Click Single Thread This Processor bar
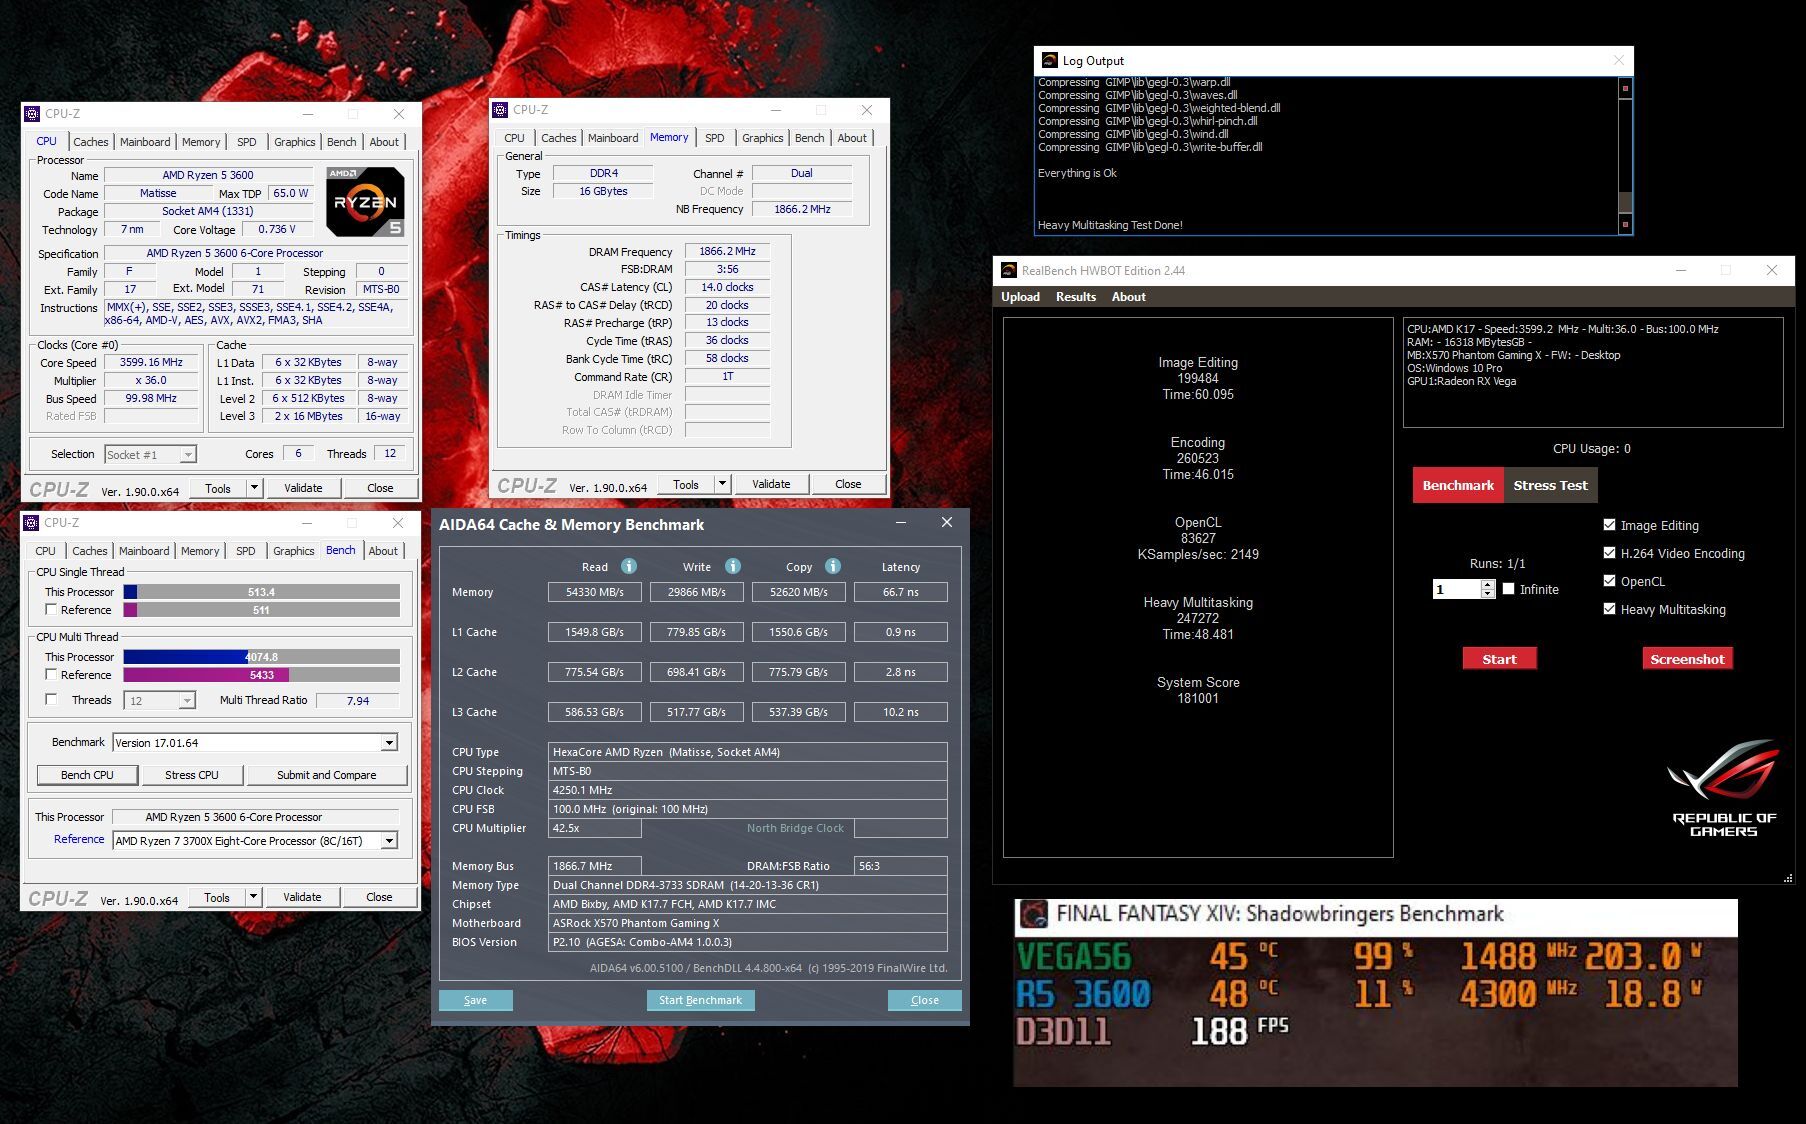This screenshot has height=1124, width=1806. pos(261,592)
